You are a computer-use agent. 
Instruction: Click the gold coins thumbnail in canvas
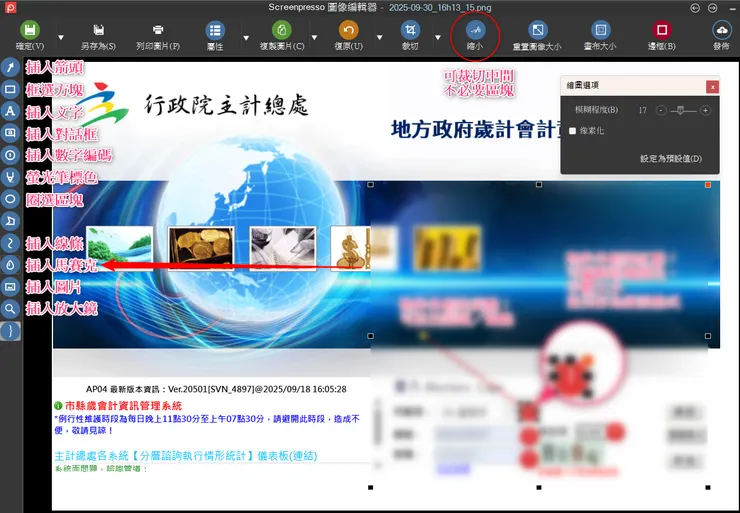(x=202, y=247)
